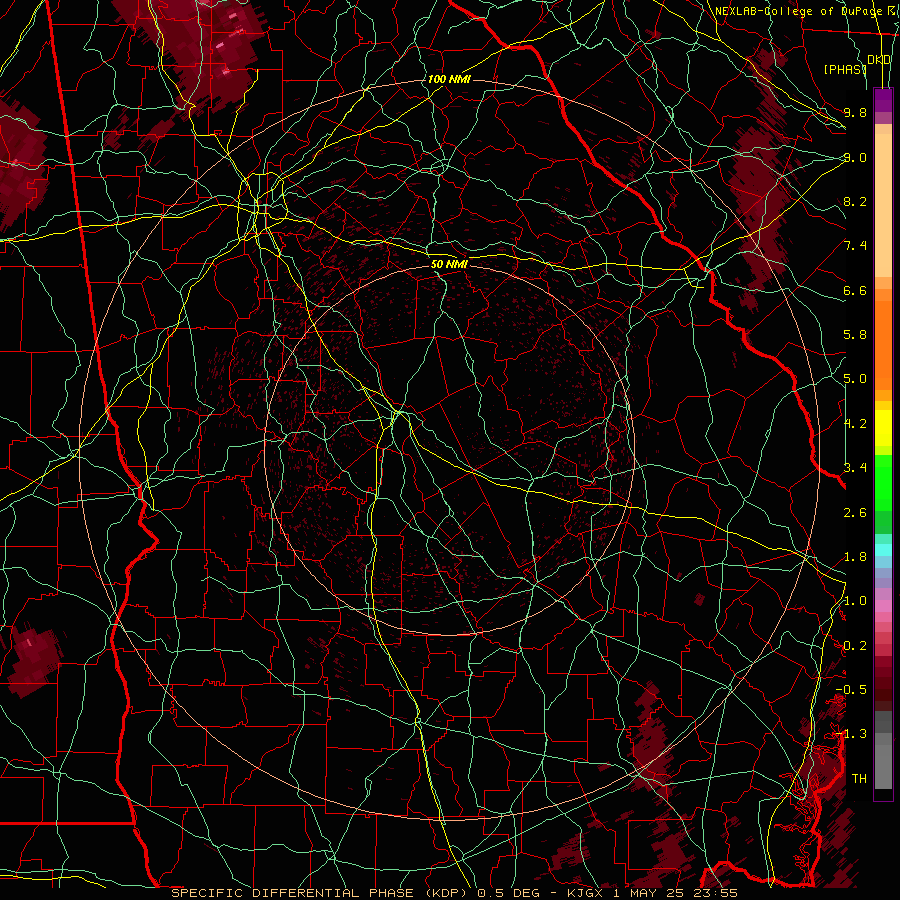Screen dimensions: 900x900
Task: Pick the purple segment atop the color bar
Action: tap(883, 100)
